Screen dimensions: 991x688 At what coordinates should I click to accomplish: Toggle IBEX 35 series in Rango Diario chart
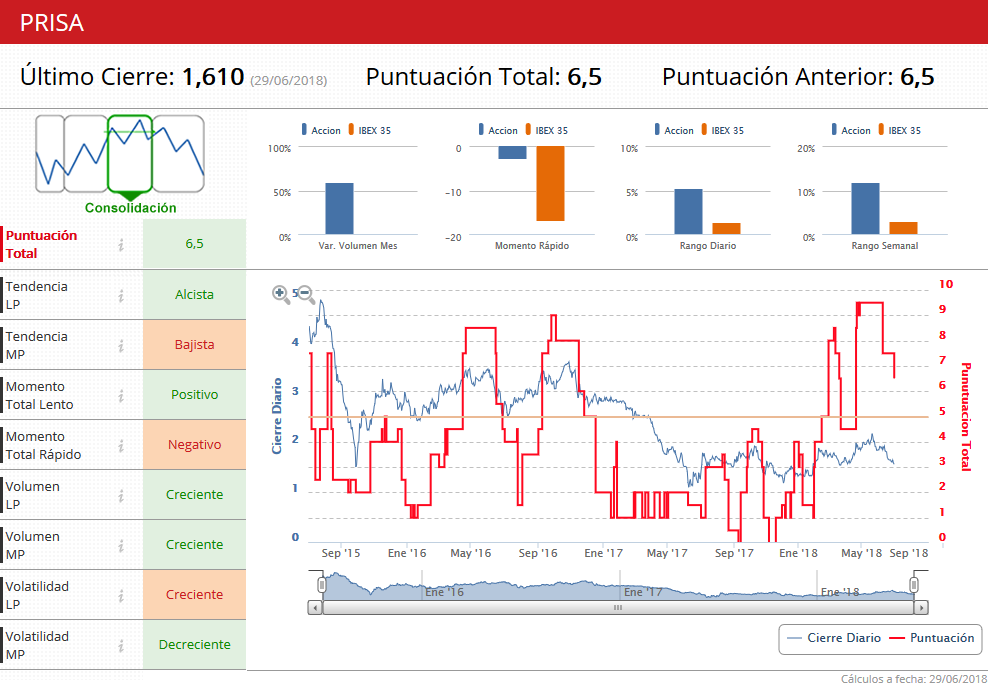pyautogui.click(x=722, y=130)
